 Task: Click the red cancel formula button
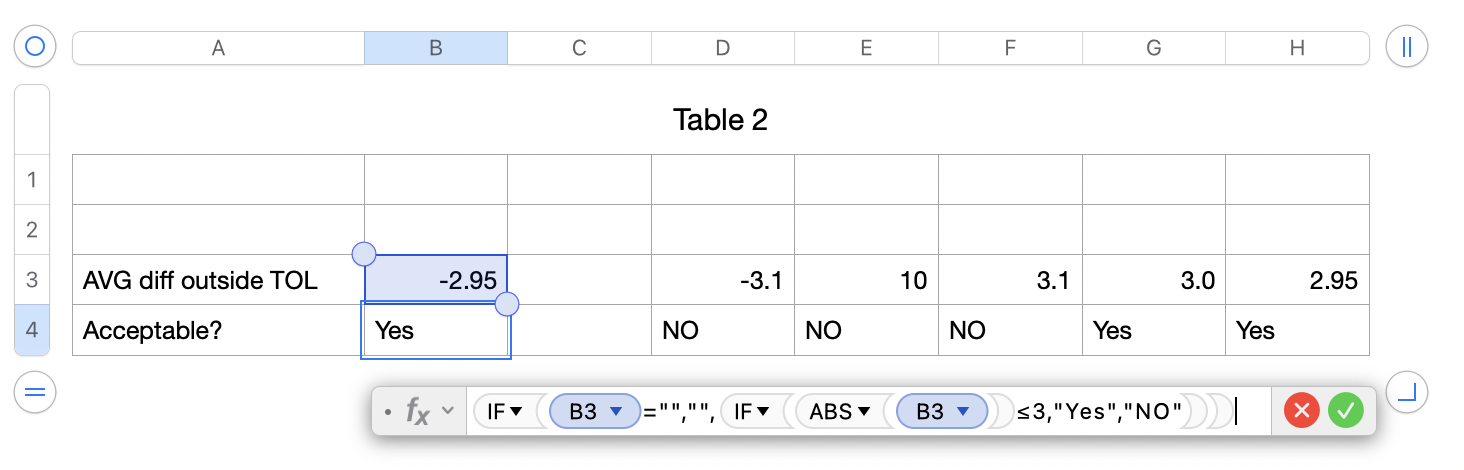pyautogui.click(x=1301, y=410)
